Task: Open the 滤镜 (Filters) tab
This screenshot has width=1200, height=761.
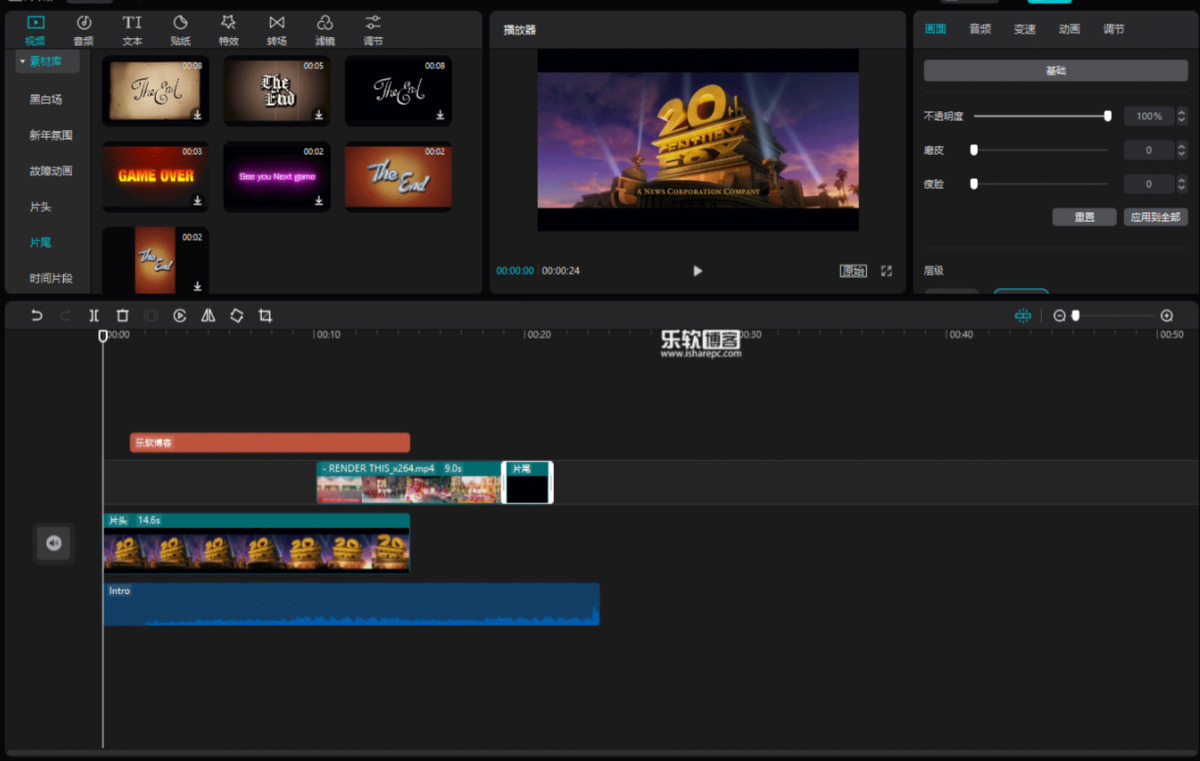Action: [x=324, y=29]
